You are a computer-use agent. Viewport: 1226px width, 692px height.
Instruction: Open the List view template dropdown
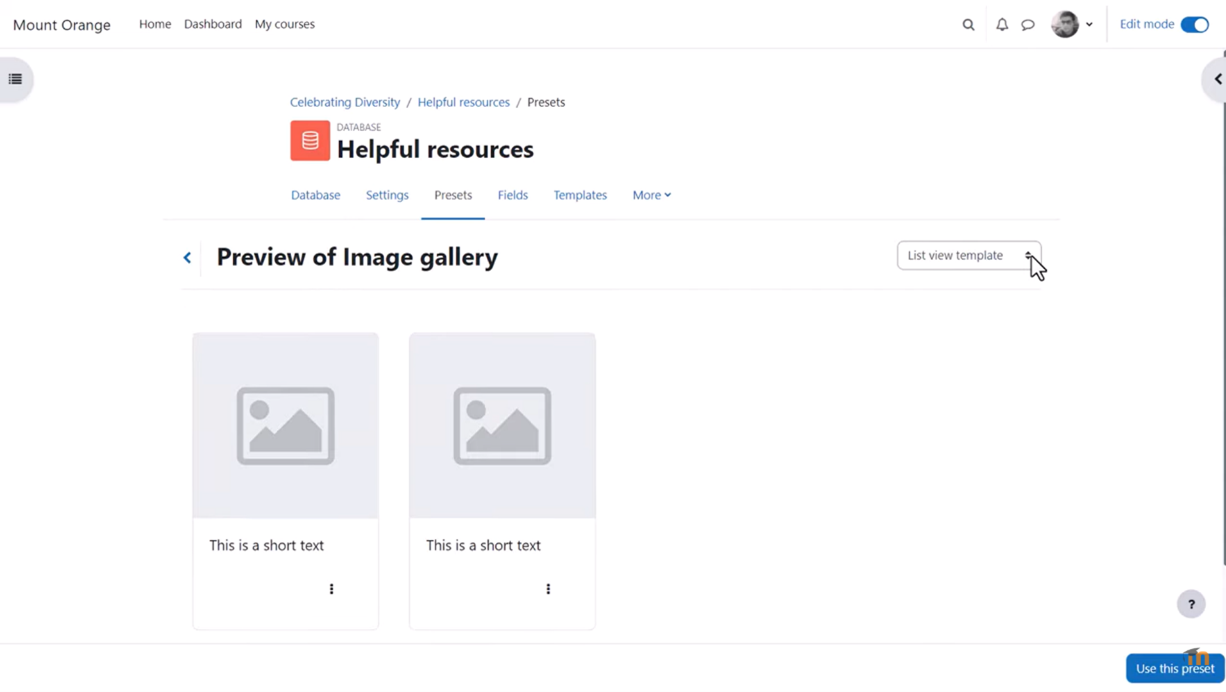[968, 256]
